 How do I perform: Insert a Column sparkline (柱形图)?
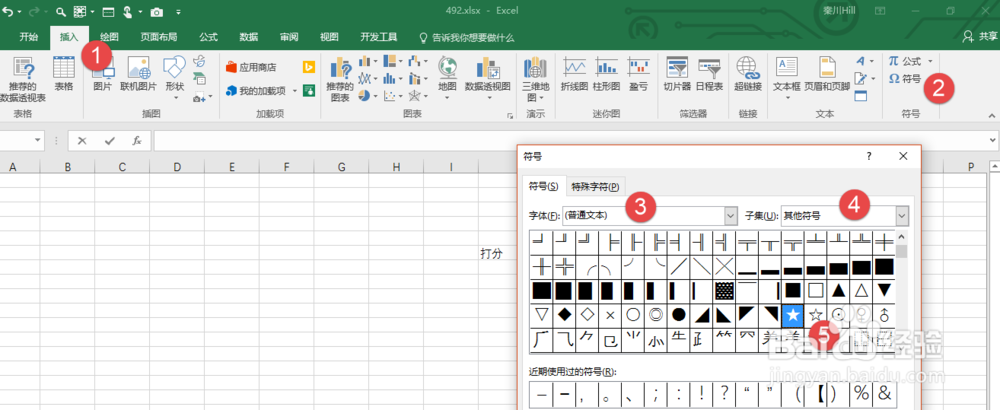pos(607,74)
